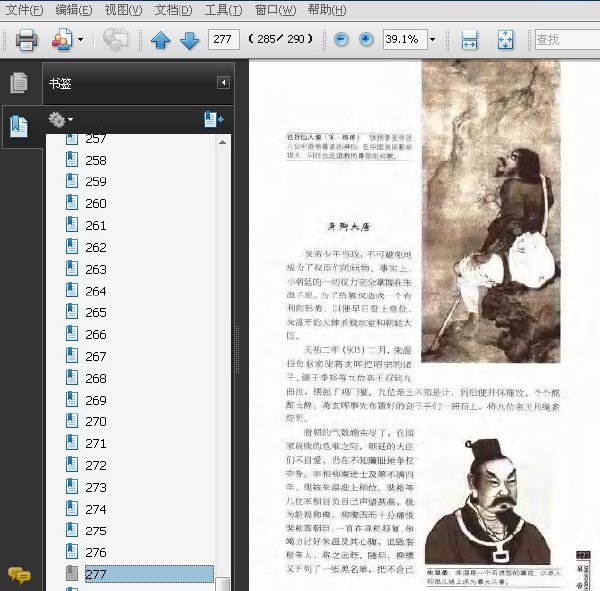
Task: Click the new bookmark icon in panel
Action: [214, 119]
